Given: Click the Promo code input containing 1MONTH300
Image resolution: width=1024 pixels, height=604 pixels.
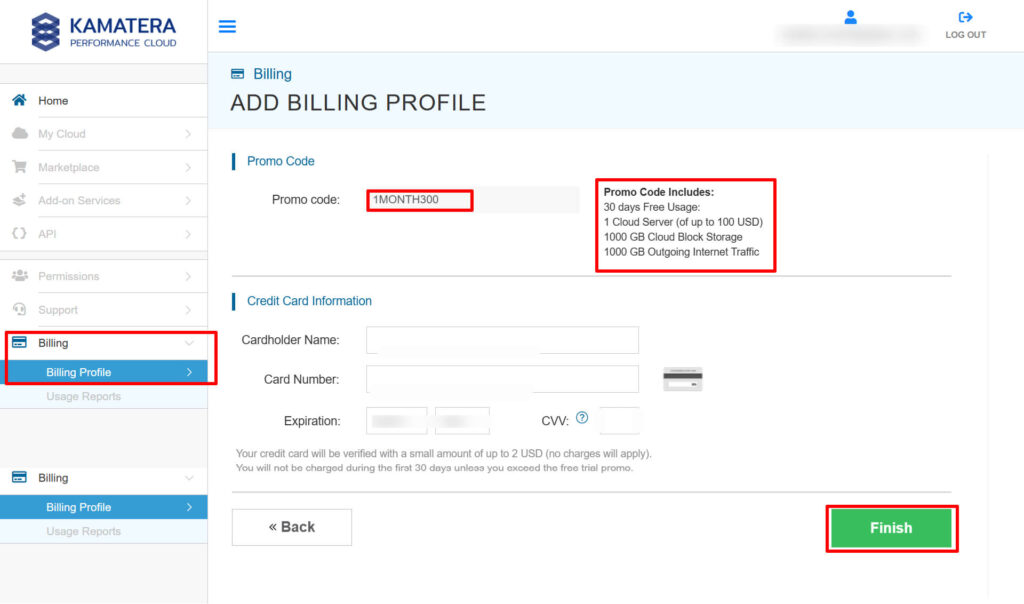Looking at the screenshot, I should coord(419,200).
